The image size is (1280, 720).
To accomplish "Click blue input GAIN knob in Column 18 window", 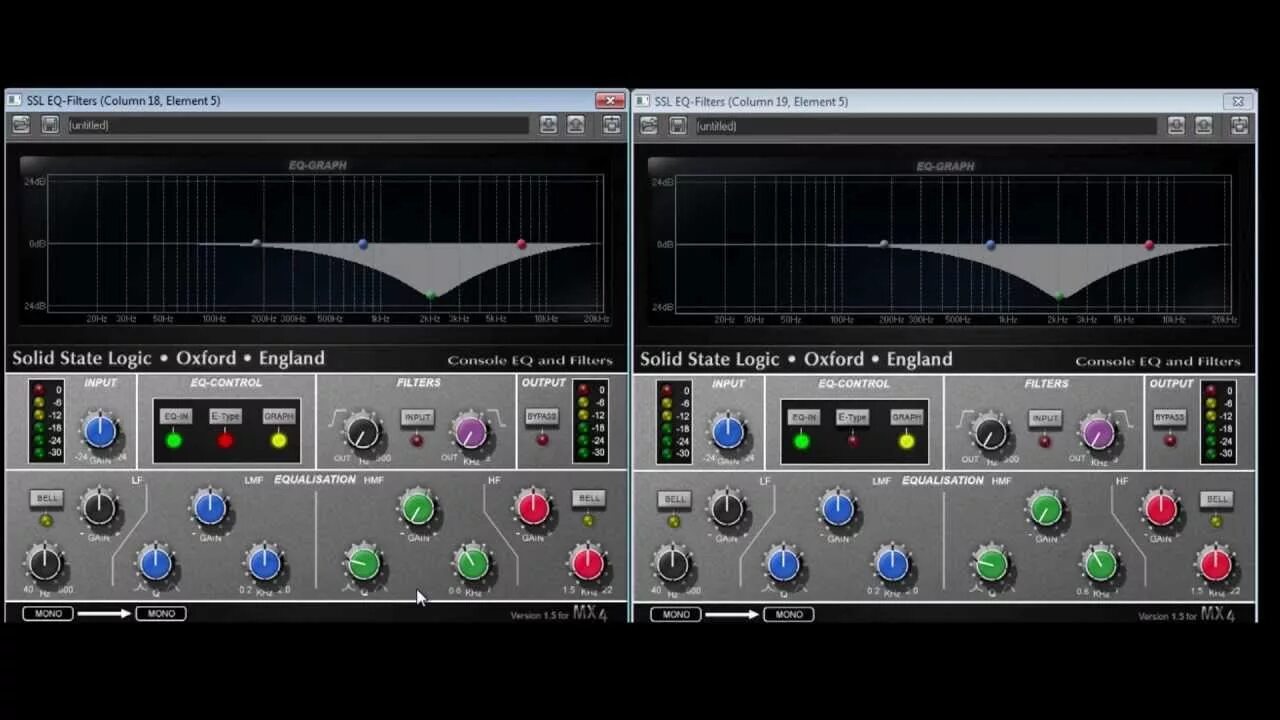I will [x=100, y=431].
